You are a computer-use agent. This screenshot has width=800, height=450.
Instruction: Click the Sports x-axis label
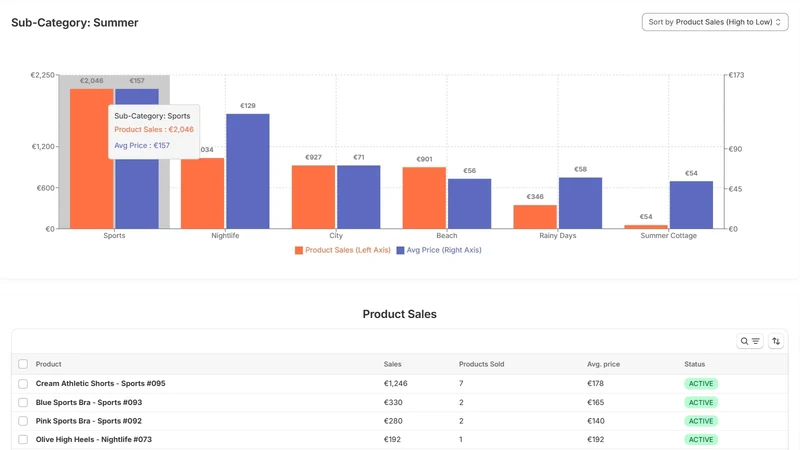114,236
